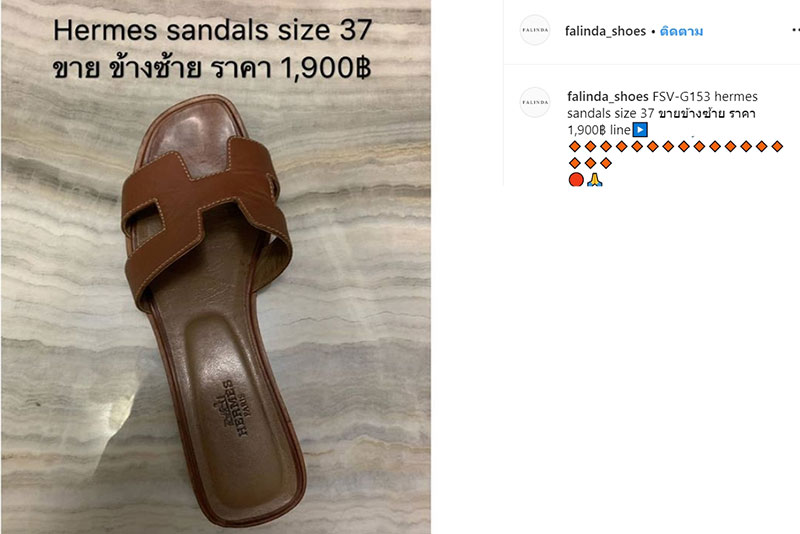Click the red circle emoji
The image size is (800, 534).
576,180
